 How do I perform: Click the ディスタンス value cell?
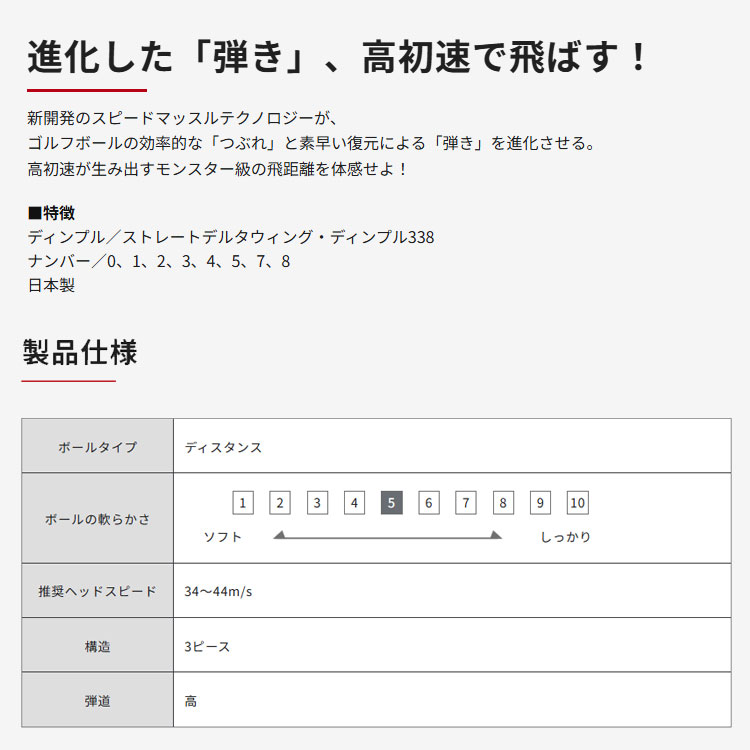(x=223, y=447)
